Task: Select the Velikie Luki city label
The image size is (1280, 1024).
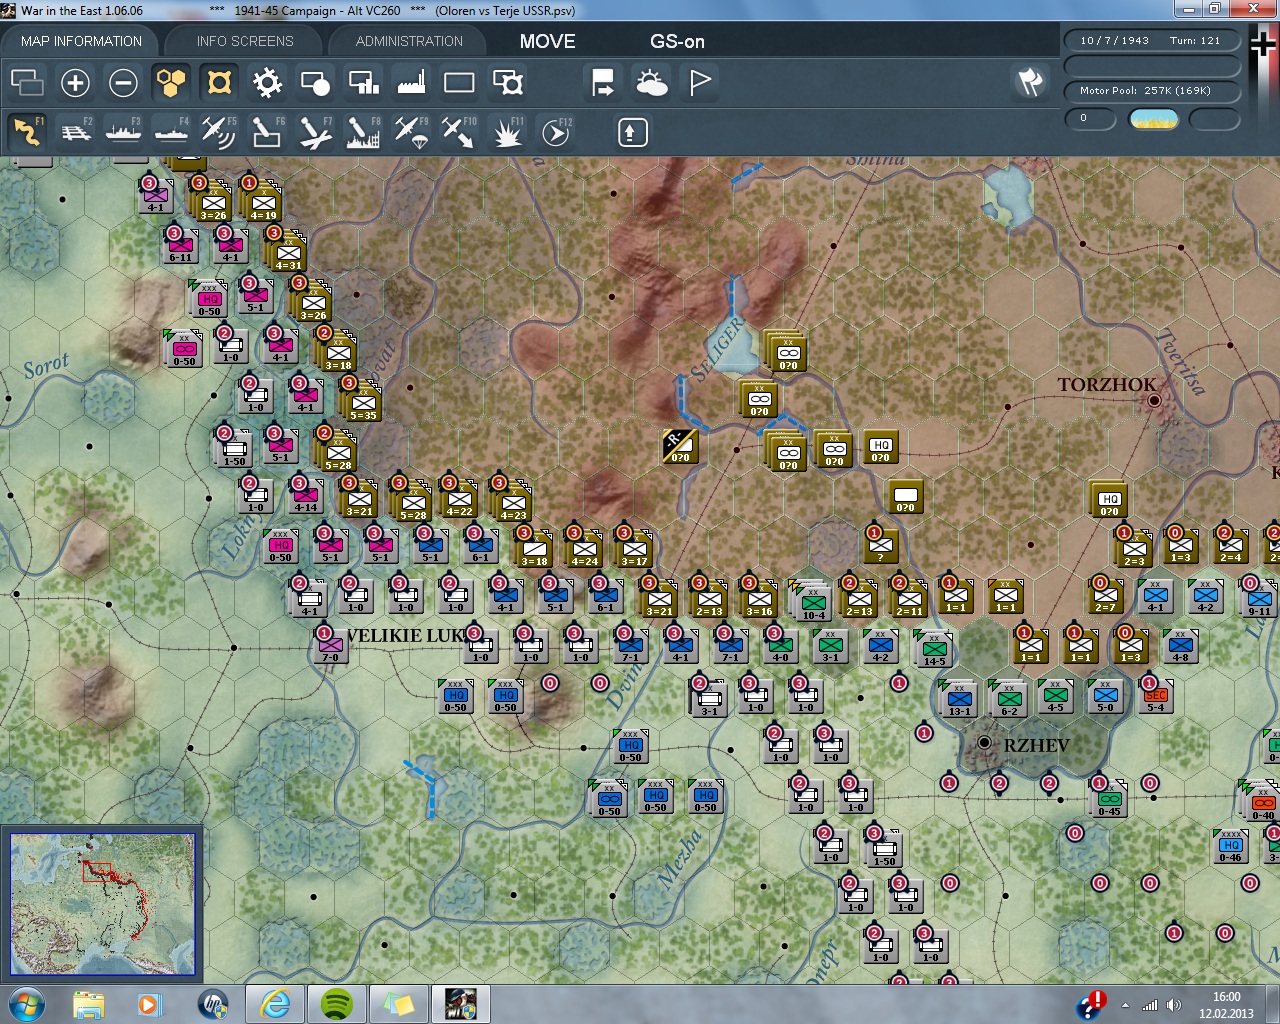Action: click(405, 636)
